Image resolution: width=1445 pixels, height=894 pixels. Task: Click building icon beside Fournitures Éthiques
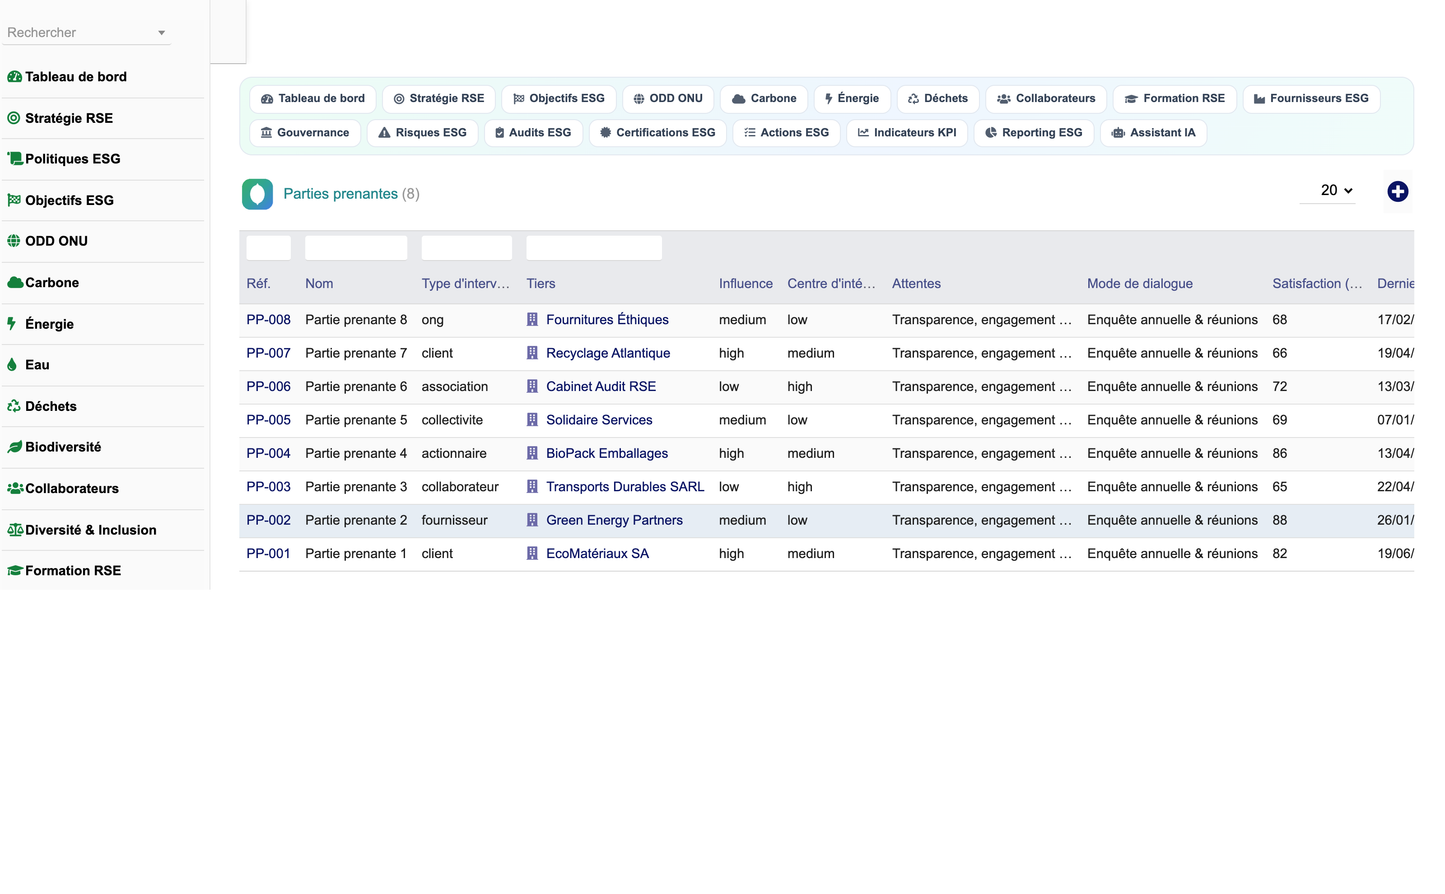tap(532, 320)
